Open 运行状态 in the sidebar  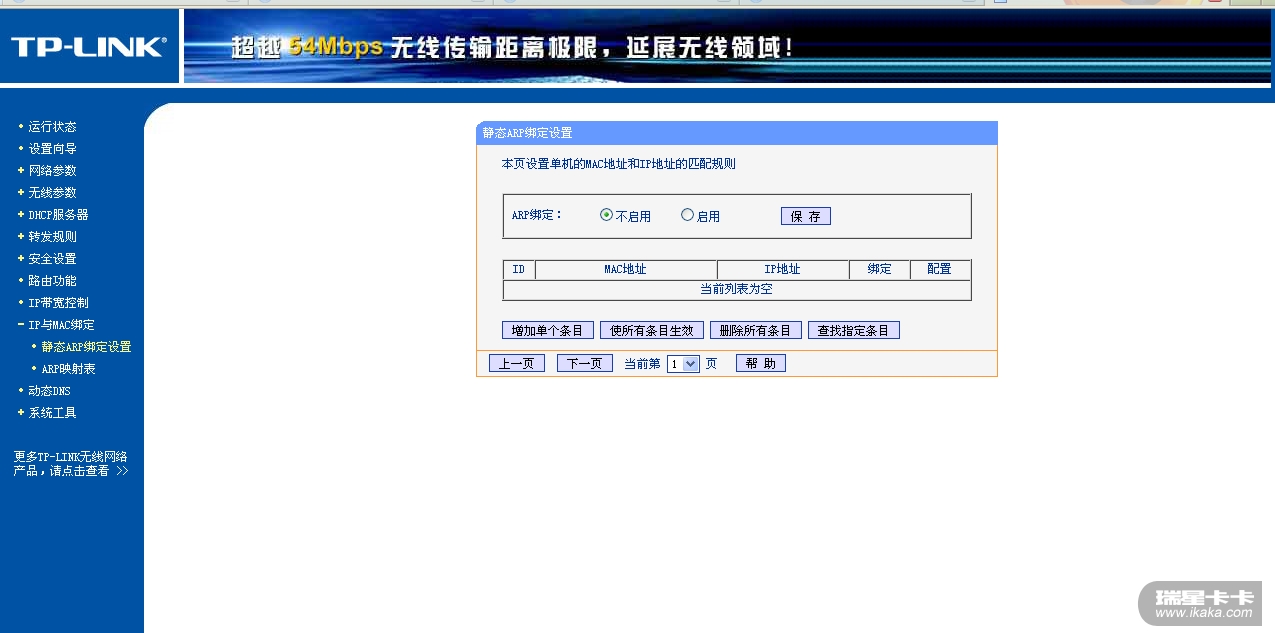pos(52,127)
